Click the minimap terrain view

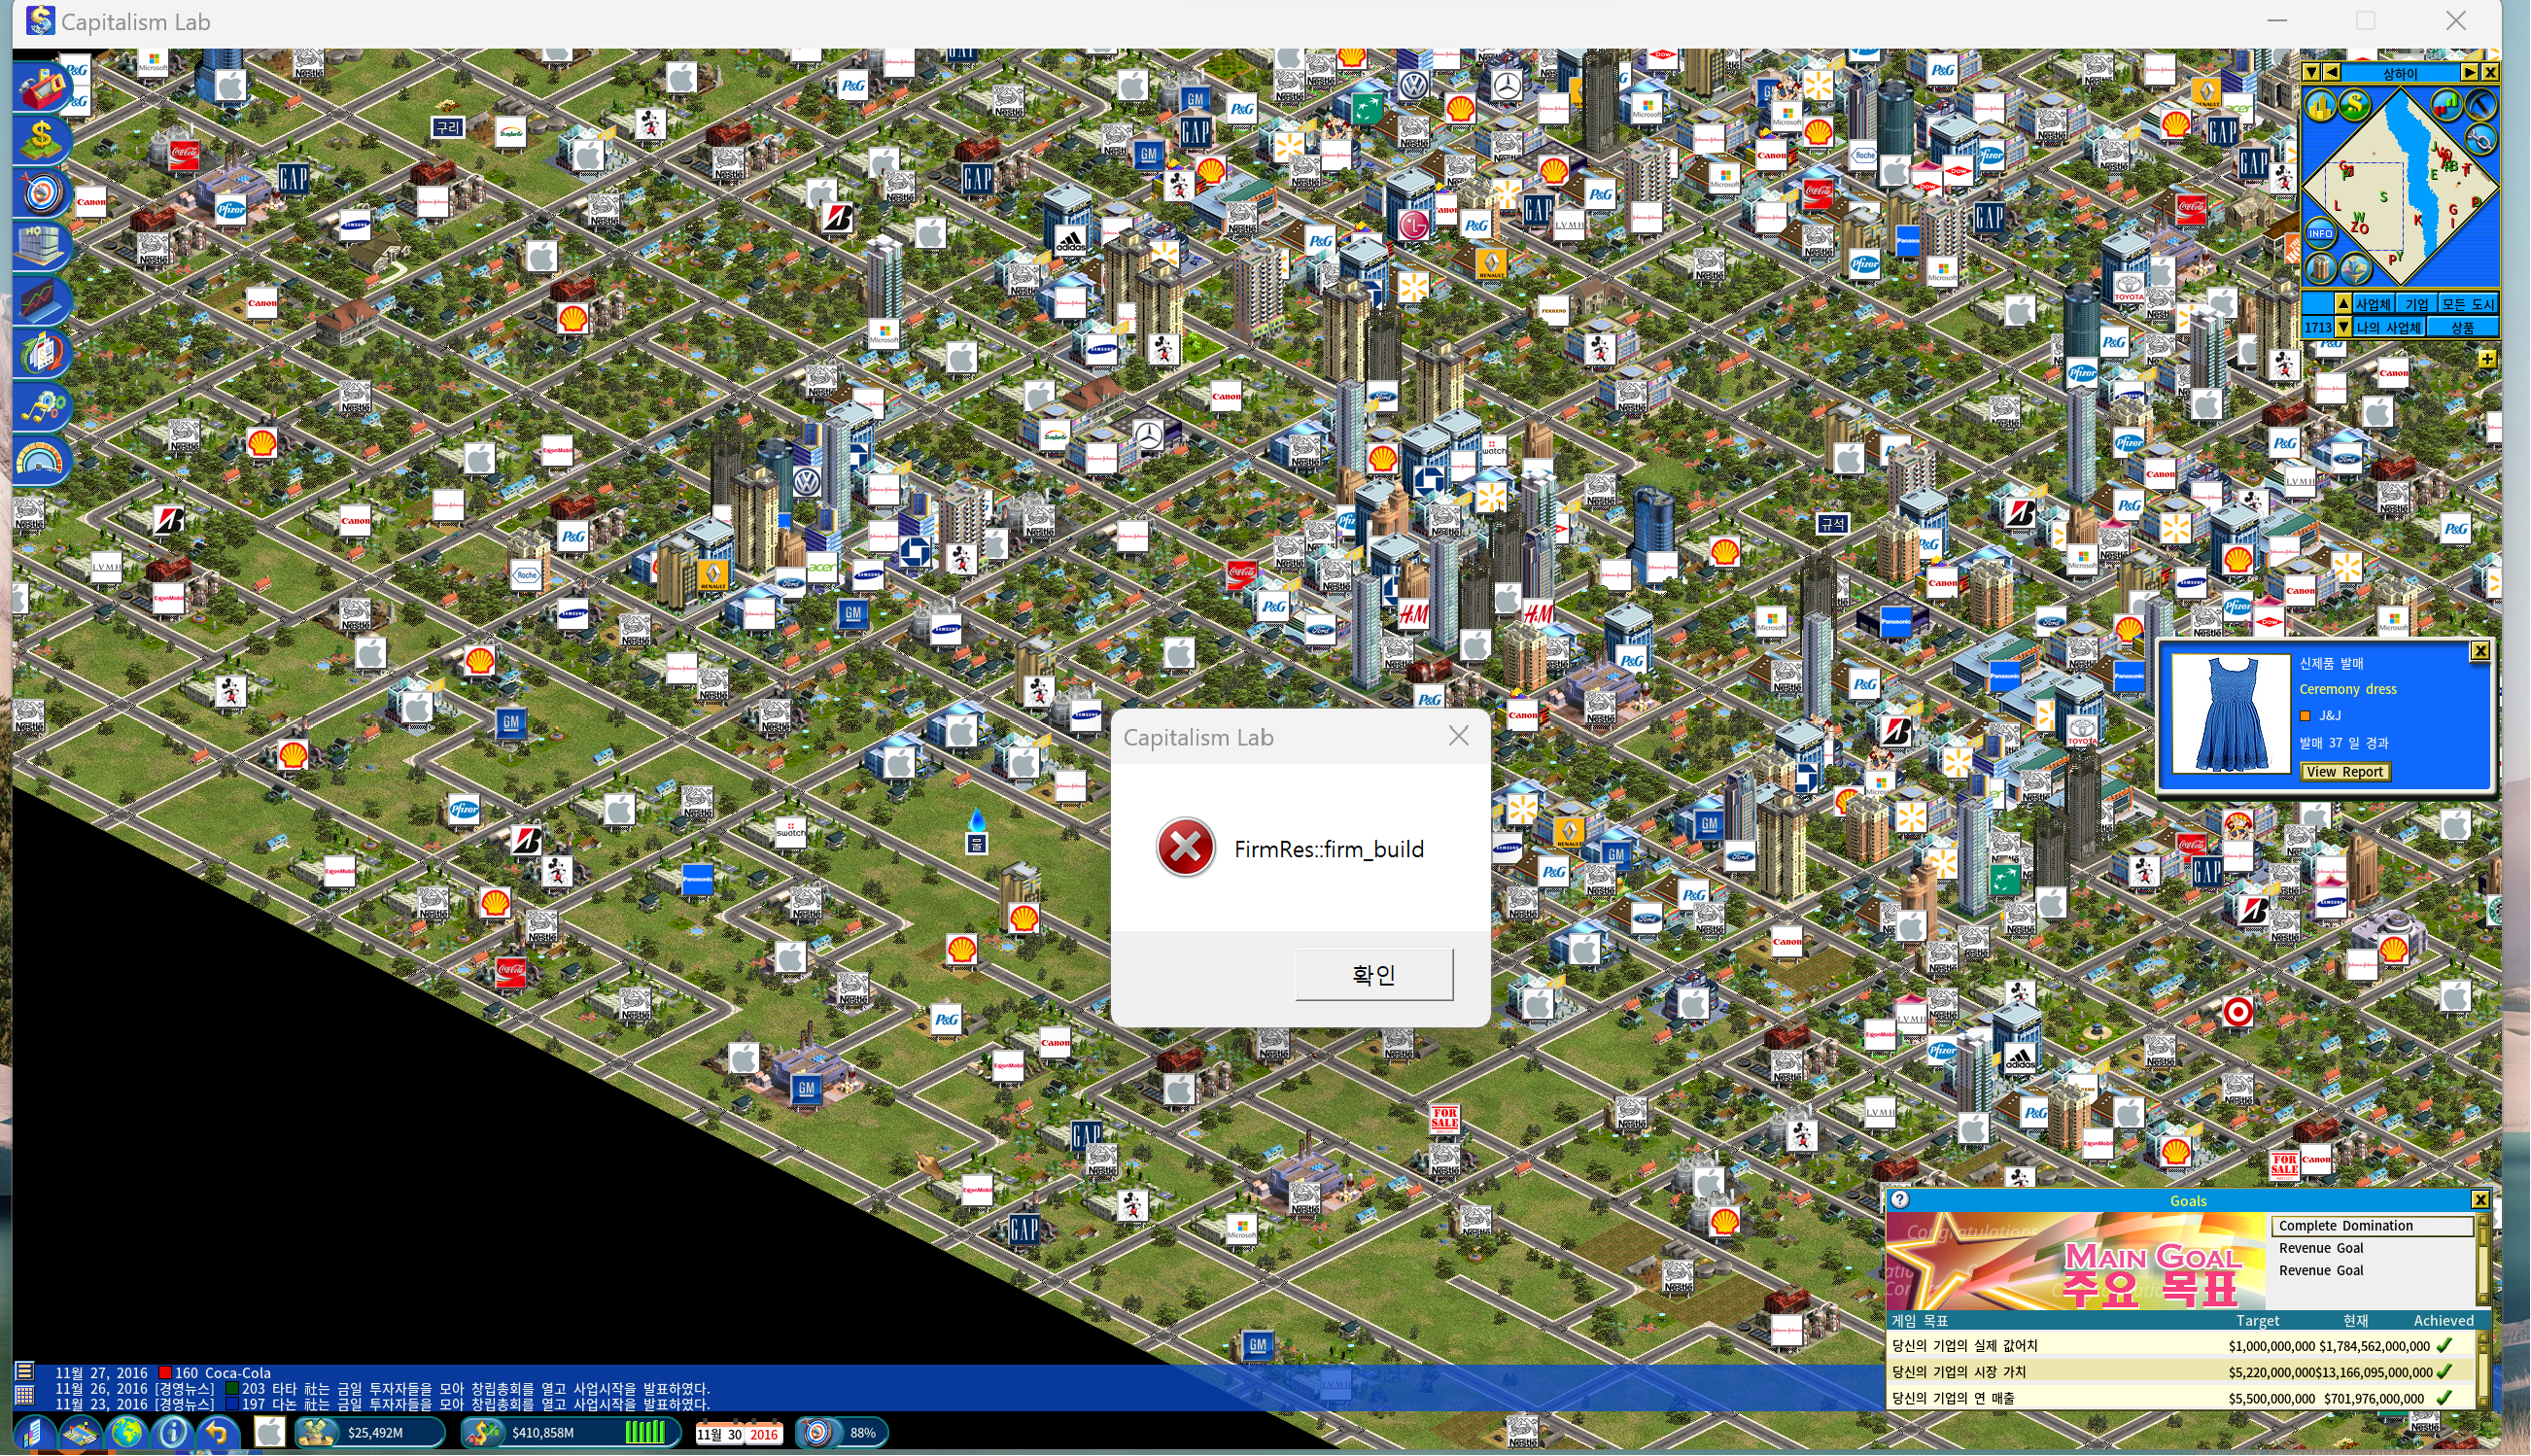[x=2401, y=187]
